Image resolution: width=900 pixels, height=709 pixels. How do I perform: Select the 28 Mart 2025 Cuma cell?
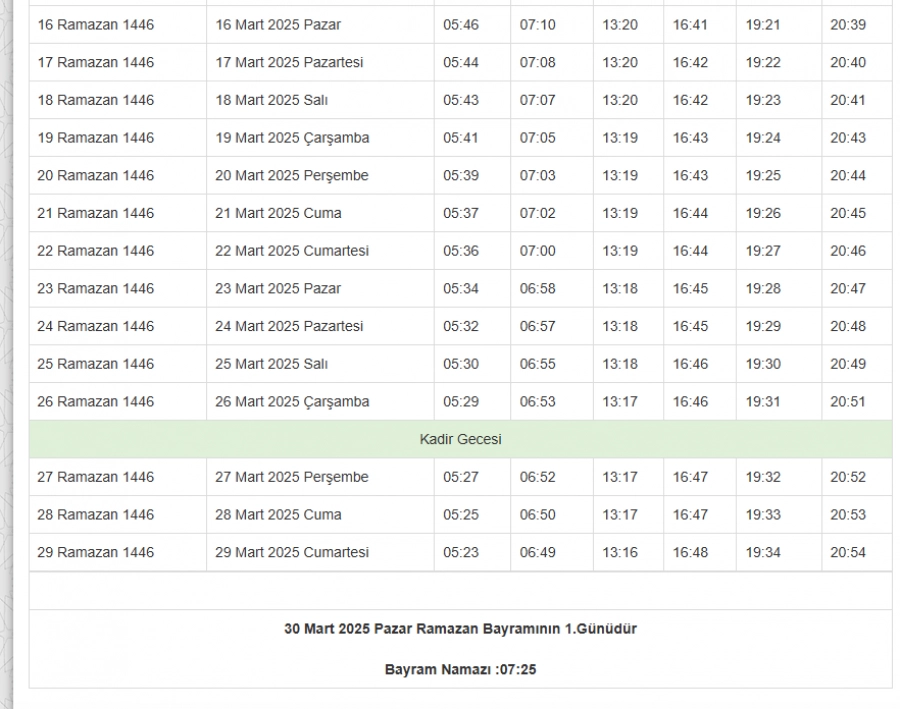[x=278, y=515]
